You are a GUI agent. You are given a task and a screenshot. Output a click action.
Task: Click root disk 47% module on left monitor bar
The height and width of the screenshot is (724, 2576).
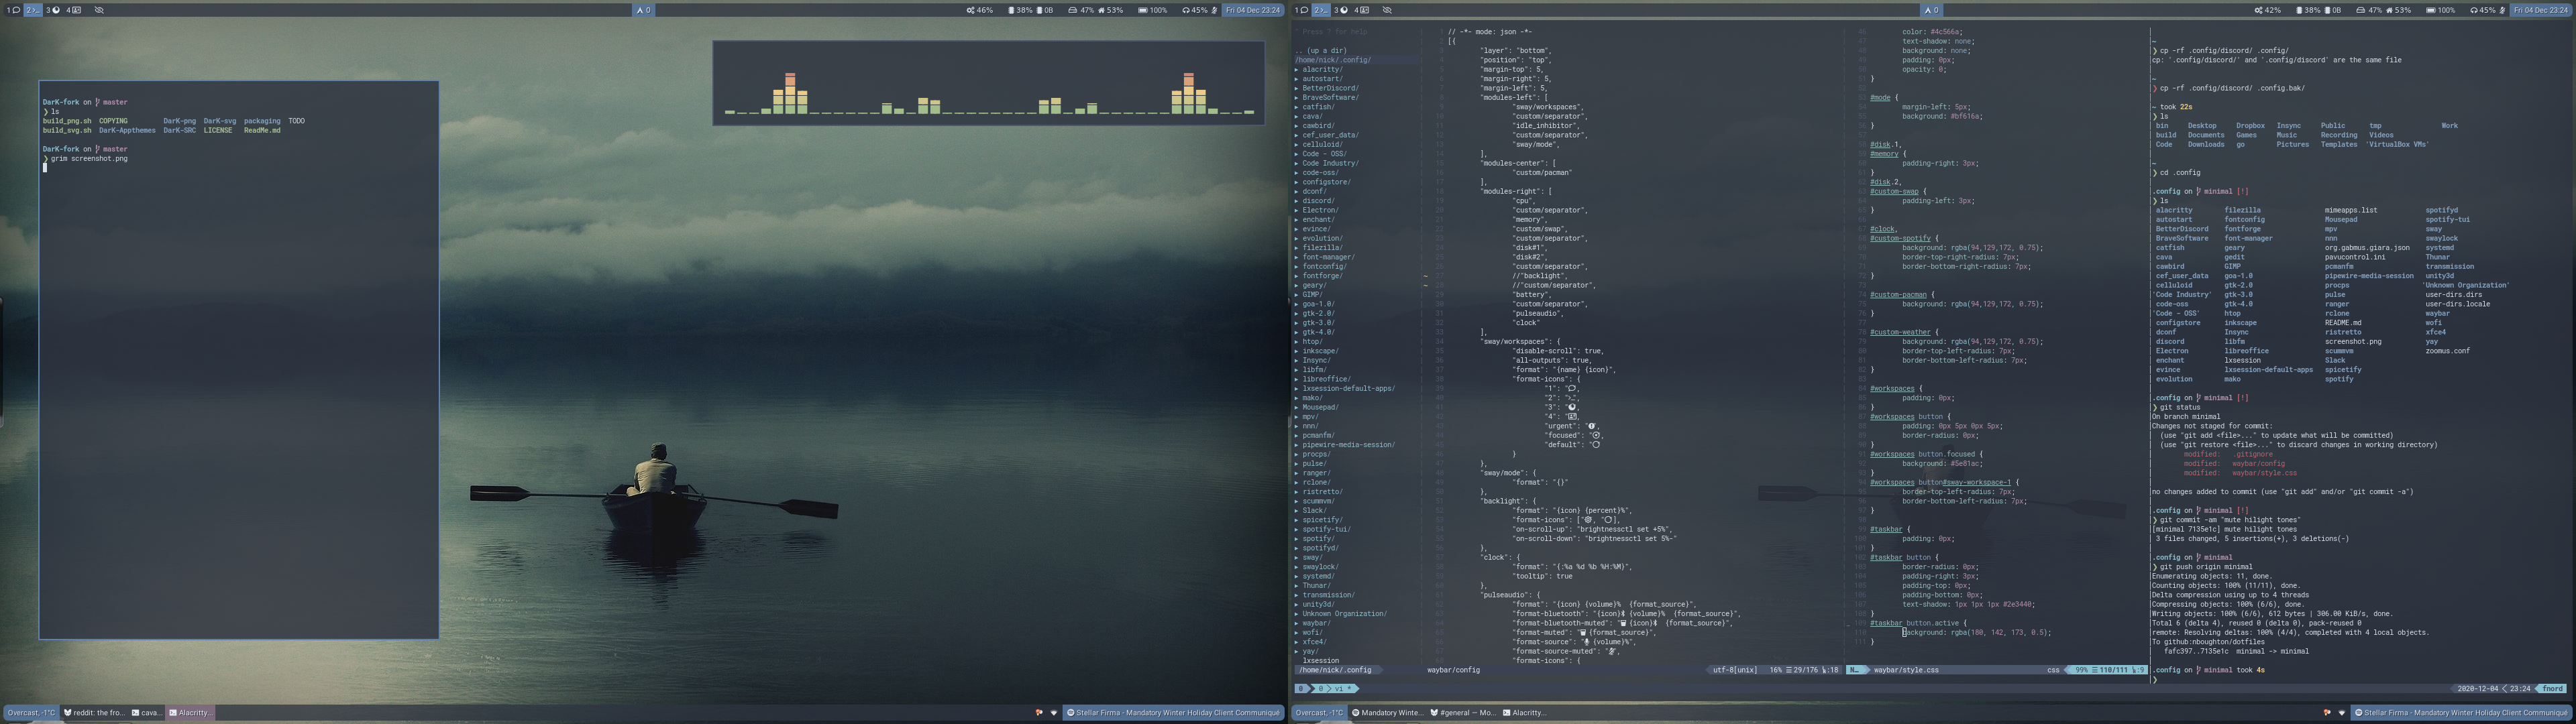point(1081,10)
